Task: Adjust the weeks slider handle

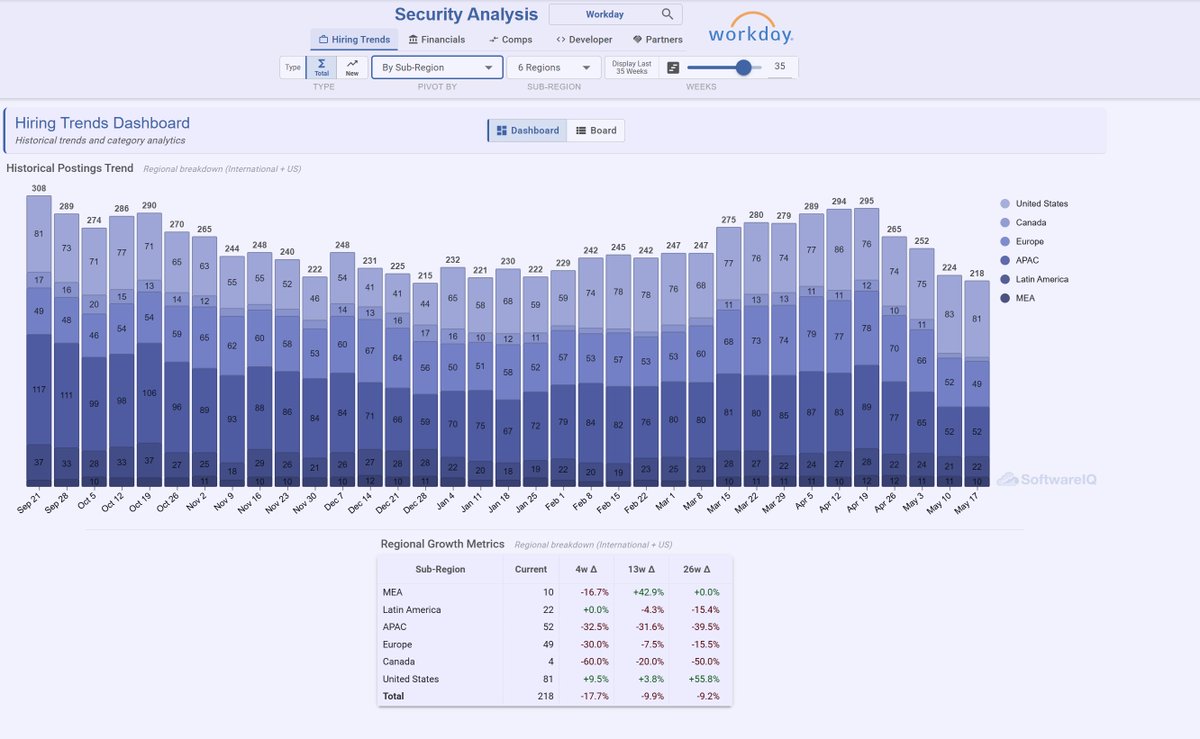Action: click(x=743, y=67)
